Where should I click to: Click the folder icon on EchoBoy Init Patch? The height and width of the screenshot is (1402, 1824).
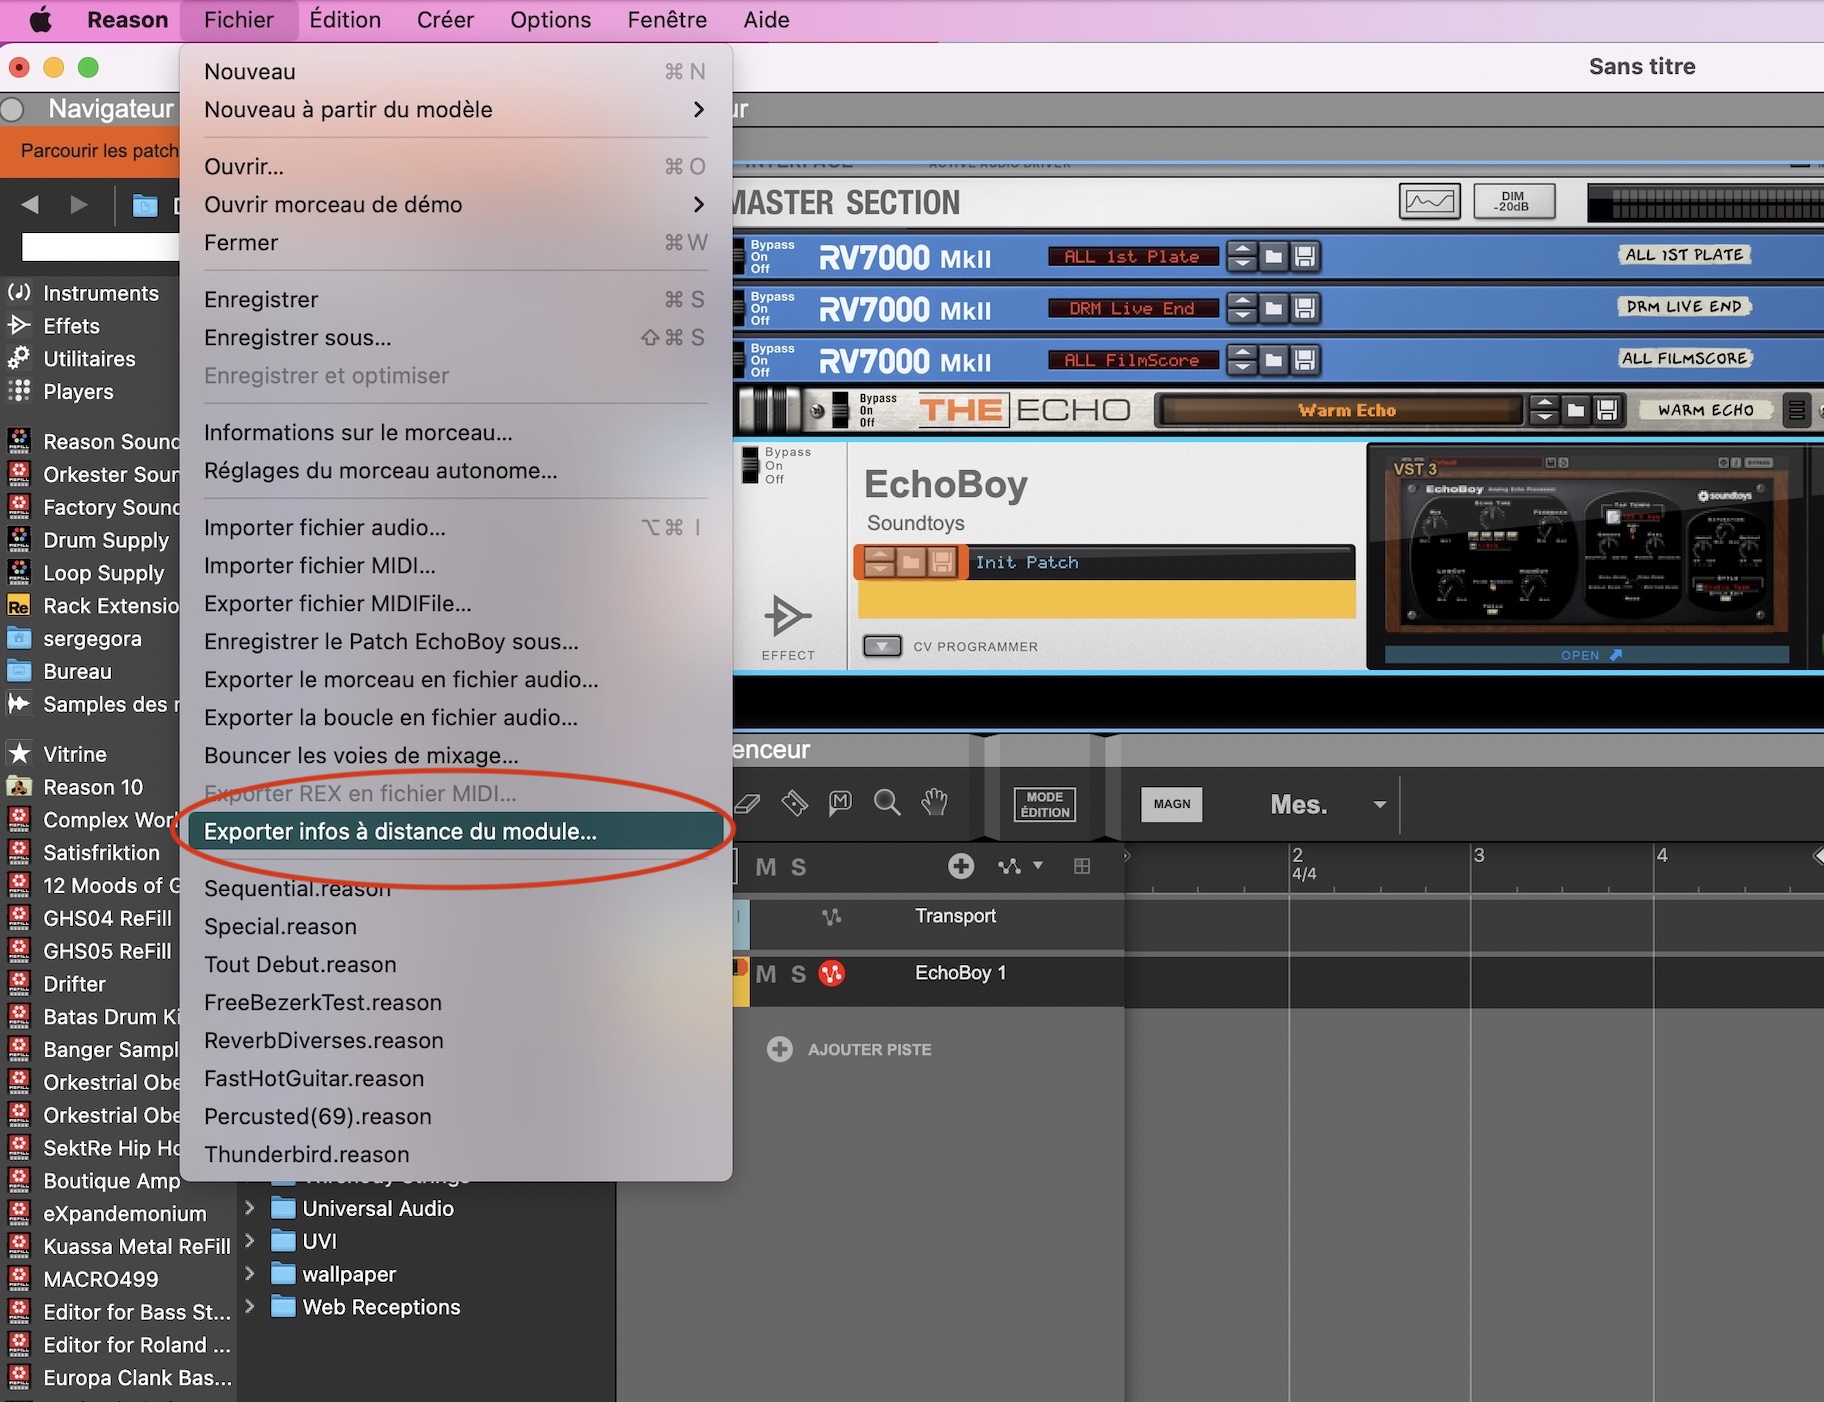click(911, 563)
